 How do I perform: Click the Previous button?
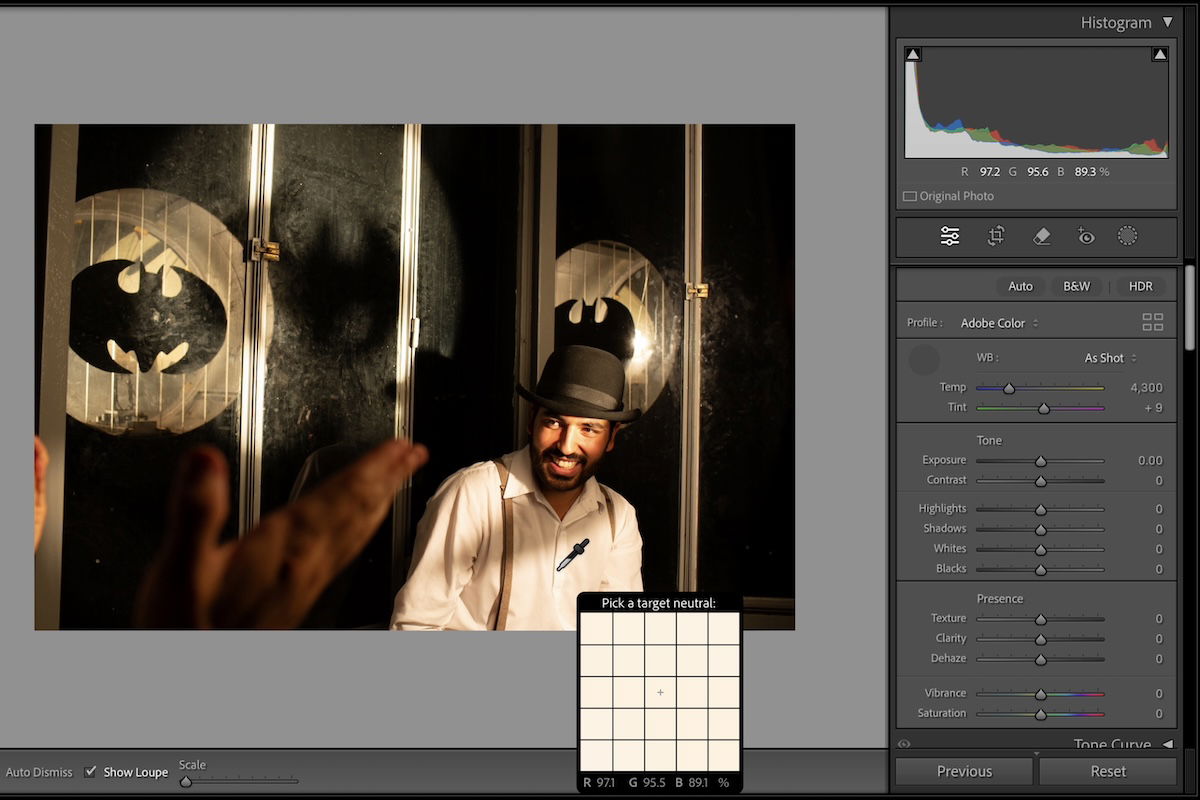coord(964,771)
